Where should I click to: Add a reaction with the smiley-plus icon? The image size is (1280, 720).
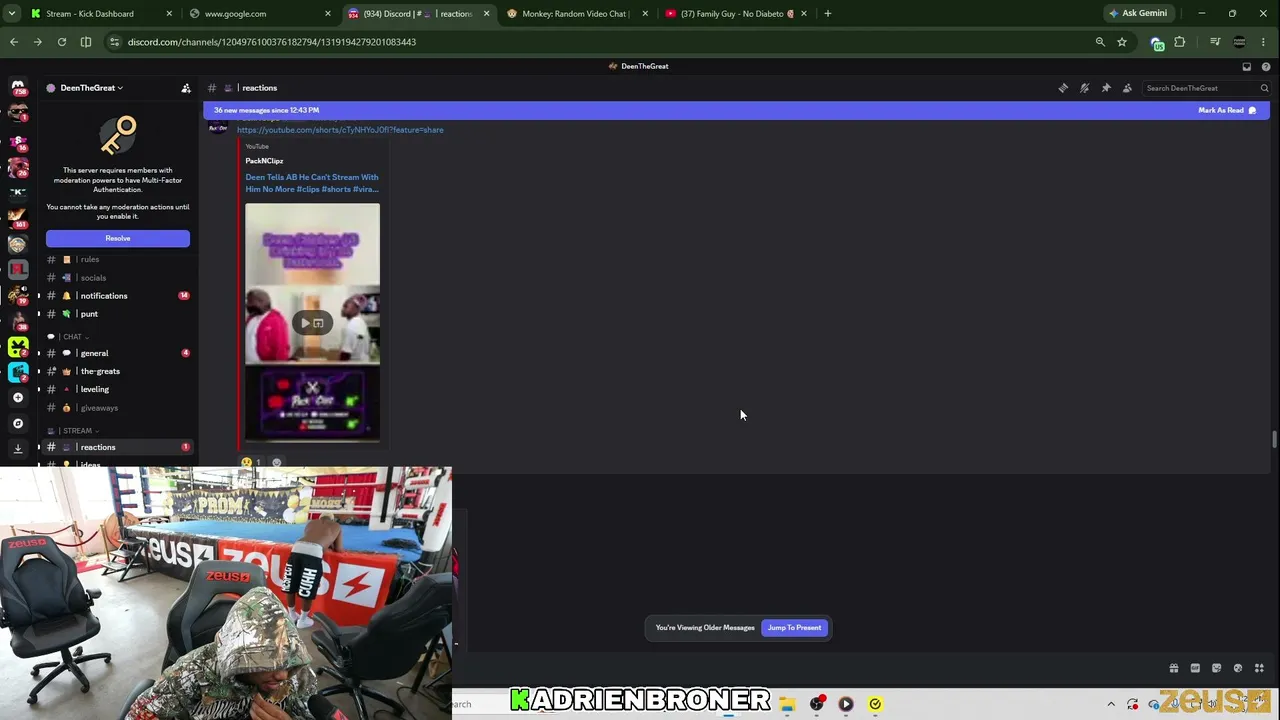[277, 462]
